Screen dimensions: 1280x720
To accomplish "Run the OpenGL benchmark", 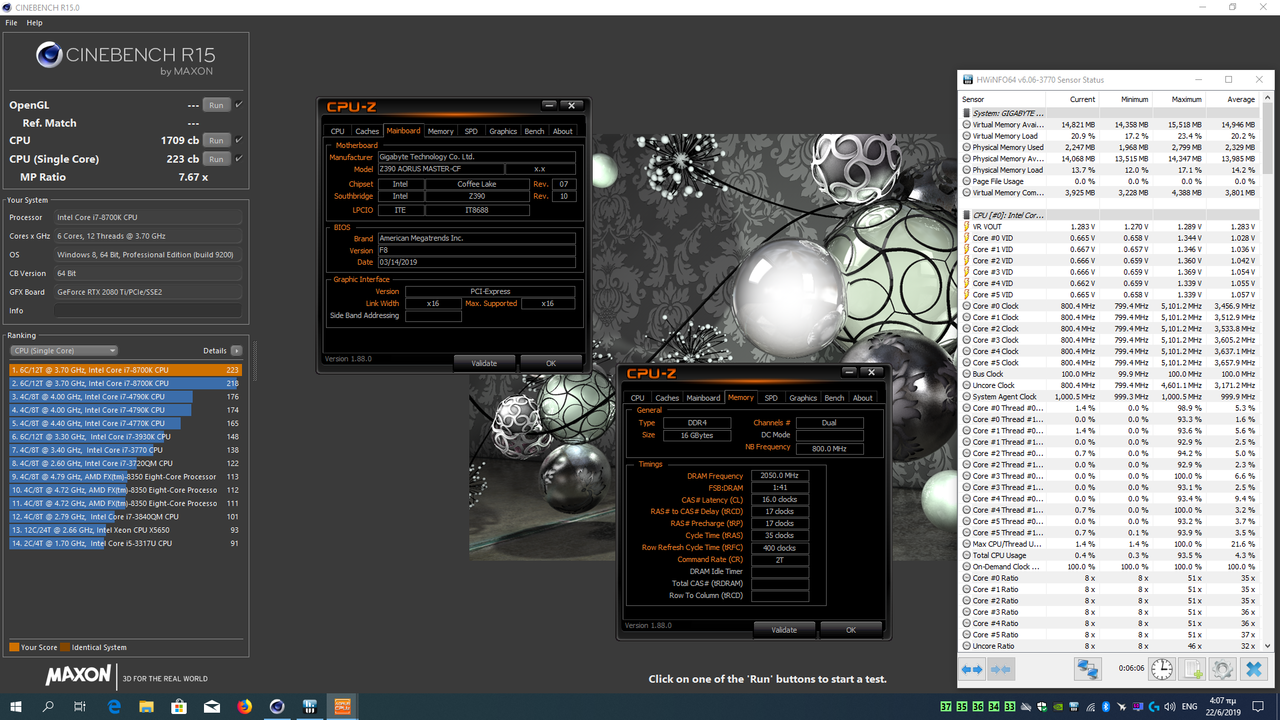I will (215, 105).
